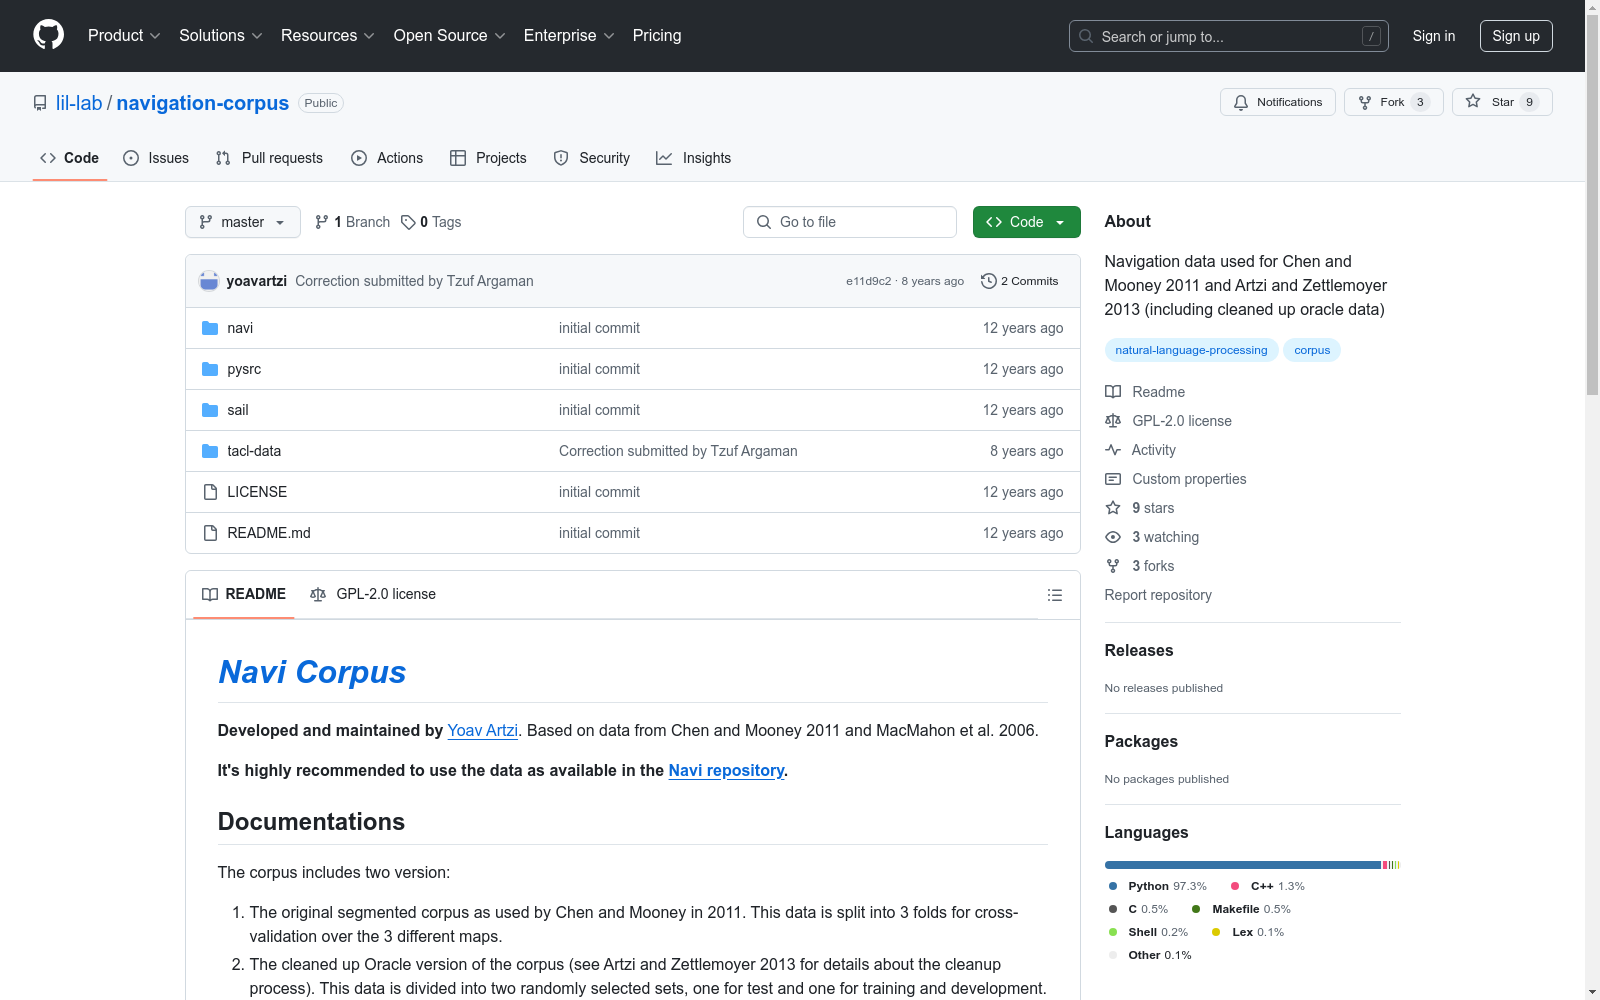This screenshot has width=1600, height=1000.
Task: Open tacl-data commit message link
Action: tap(678, 451)
